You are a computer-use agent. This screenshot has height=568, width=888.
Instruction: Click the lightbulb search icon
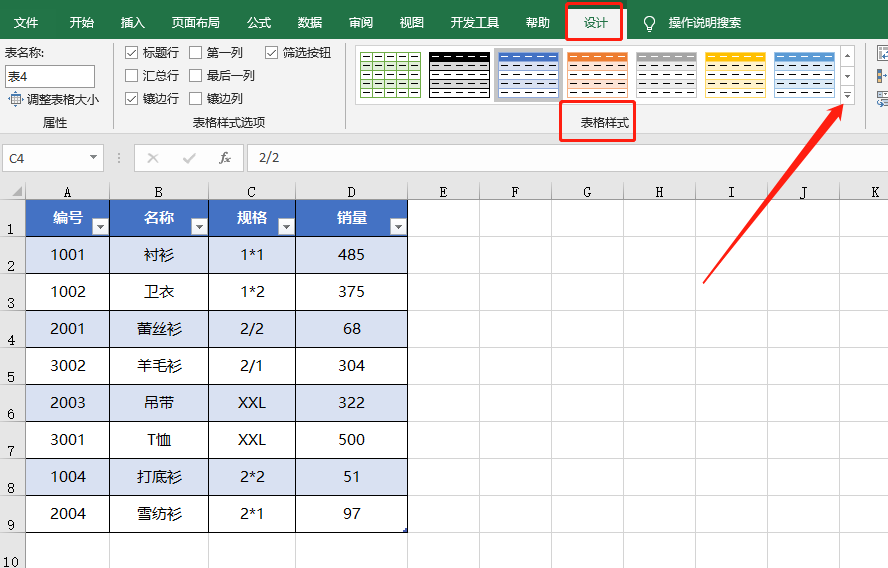(649, 23)
